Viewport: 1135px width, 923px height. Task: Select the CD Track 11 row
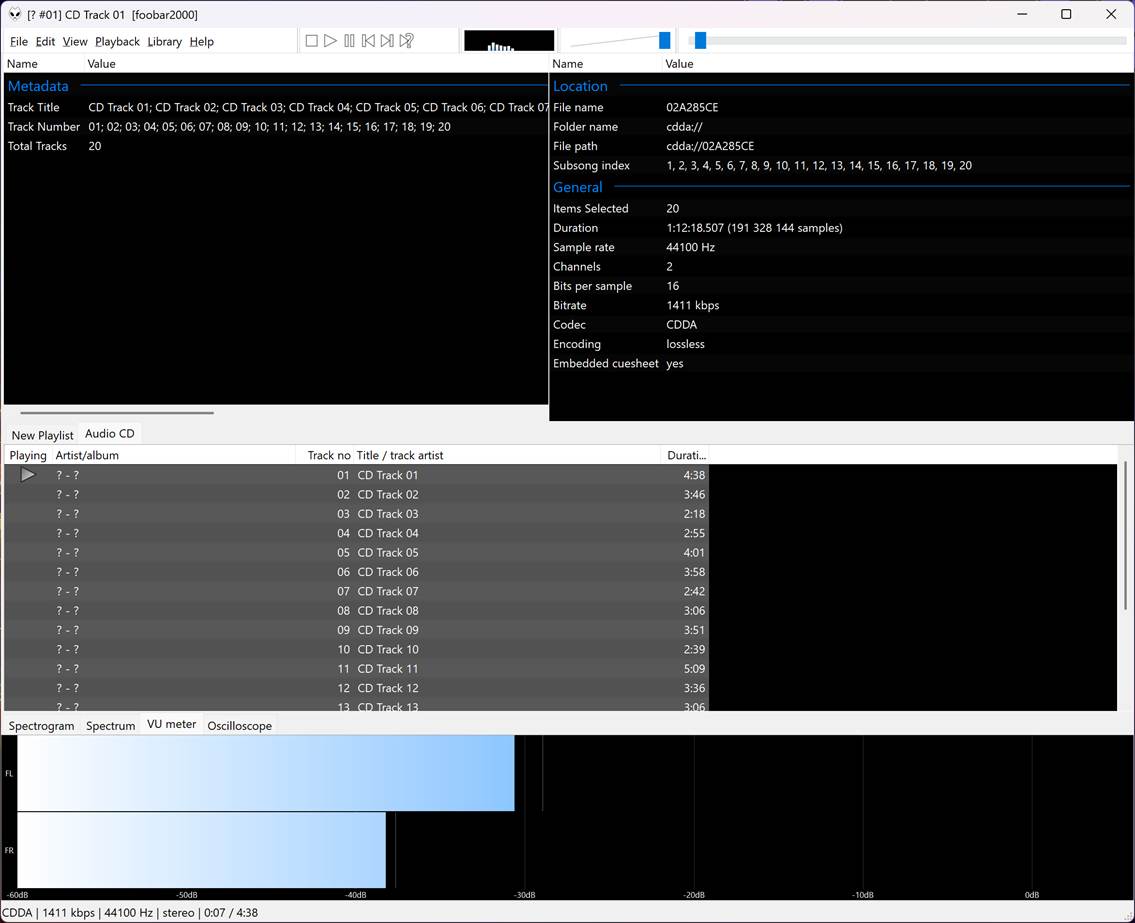click(356, 669)
